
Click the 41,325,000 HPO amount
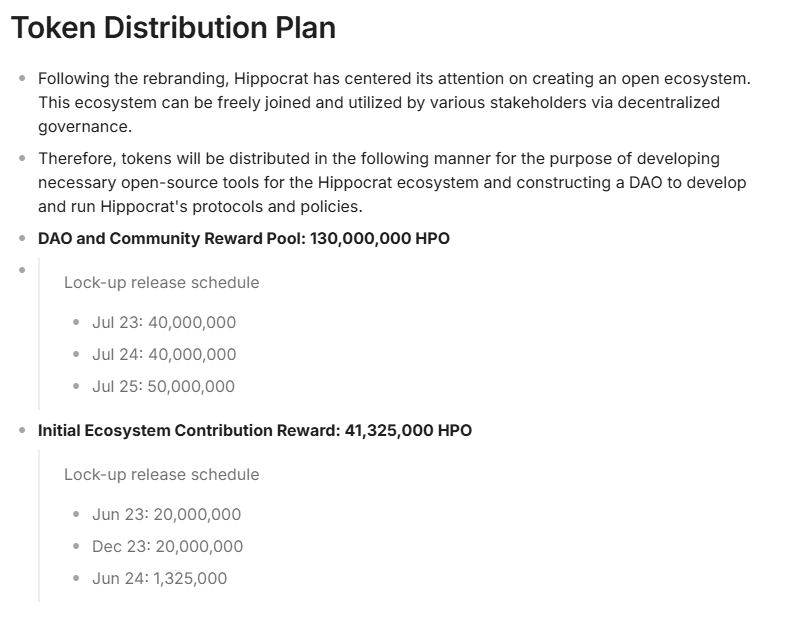click(x=409, y=431)
